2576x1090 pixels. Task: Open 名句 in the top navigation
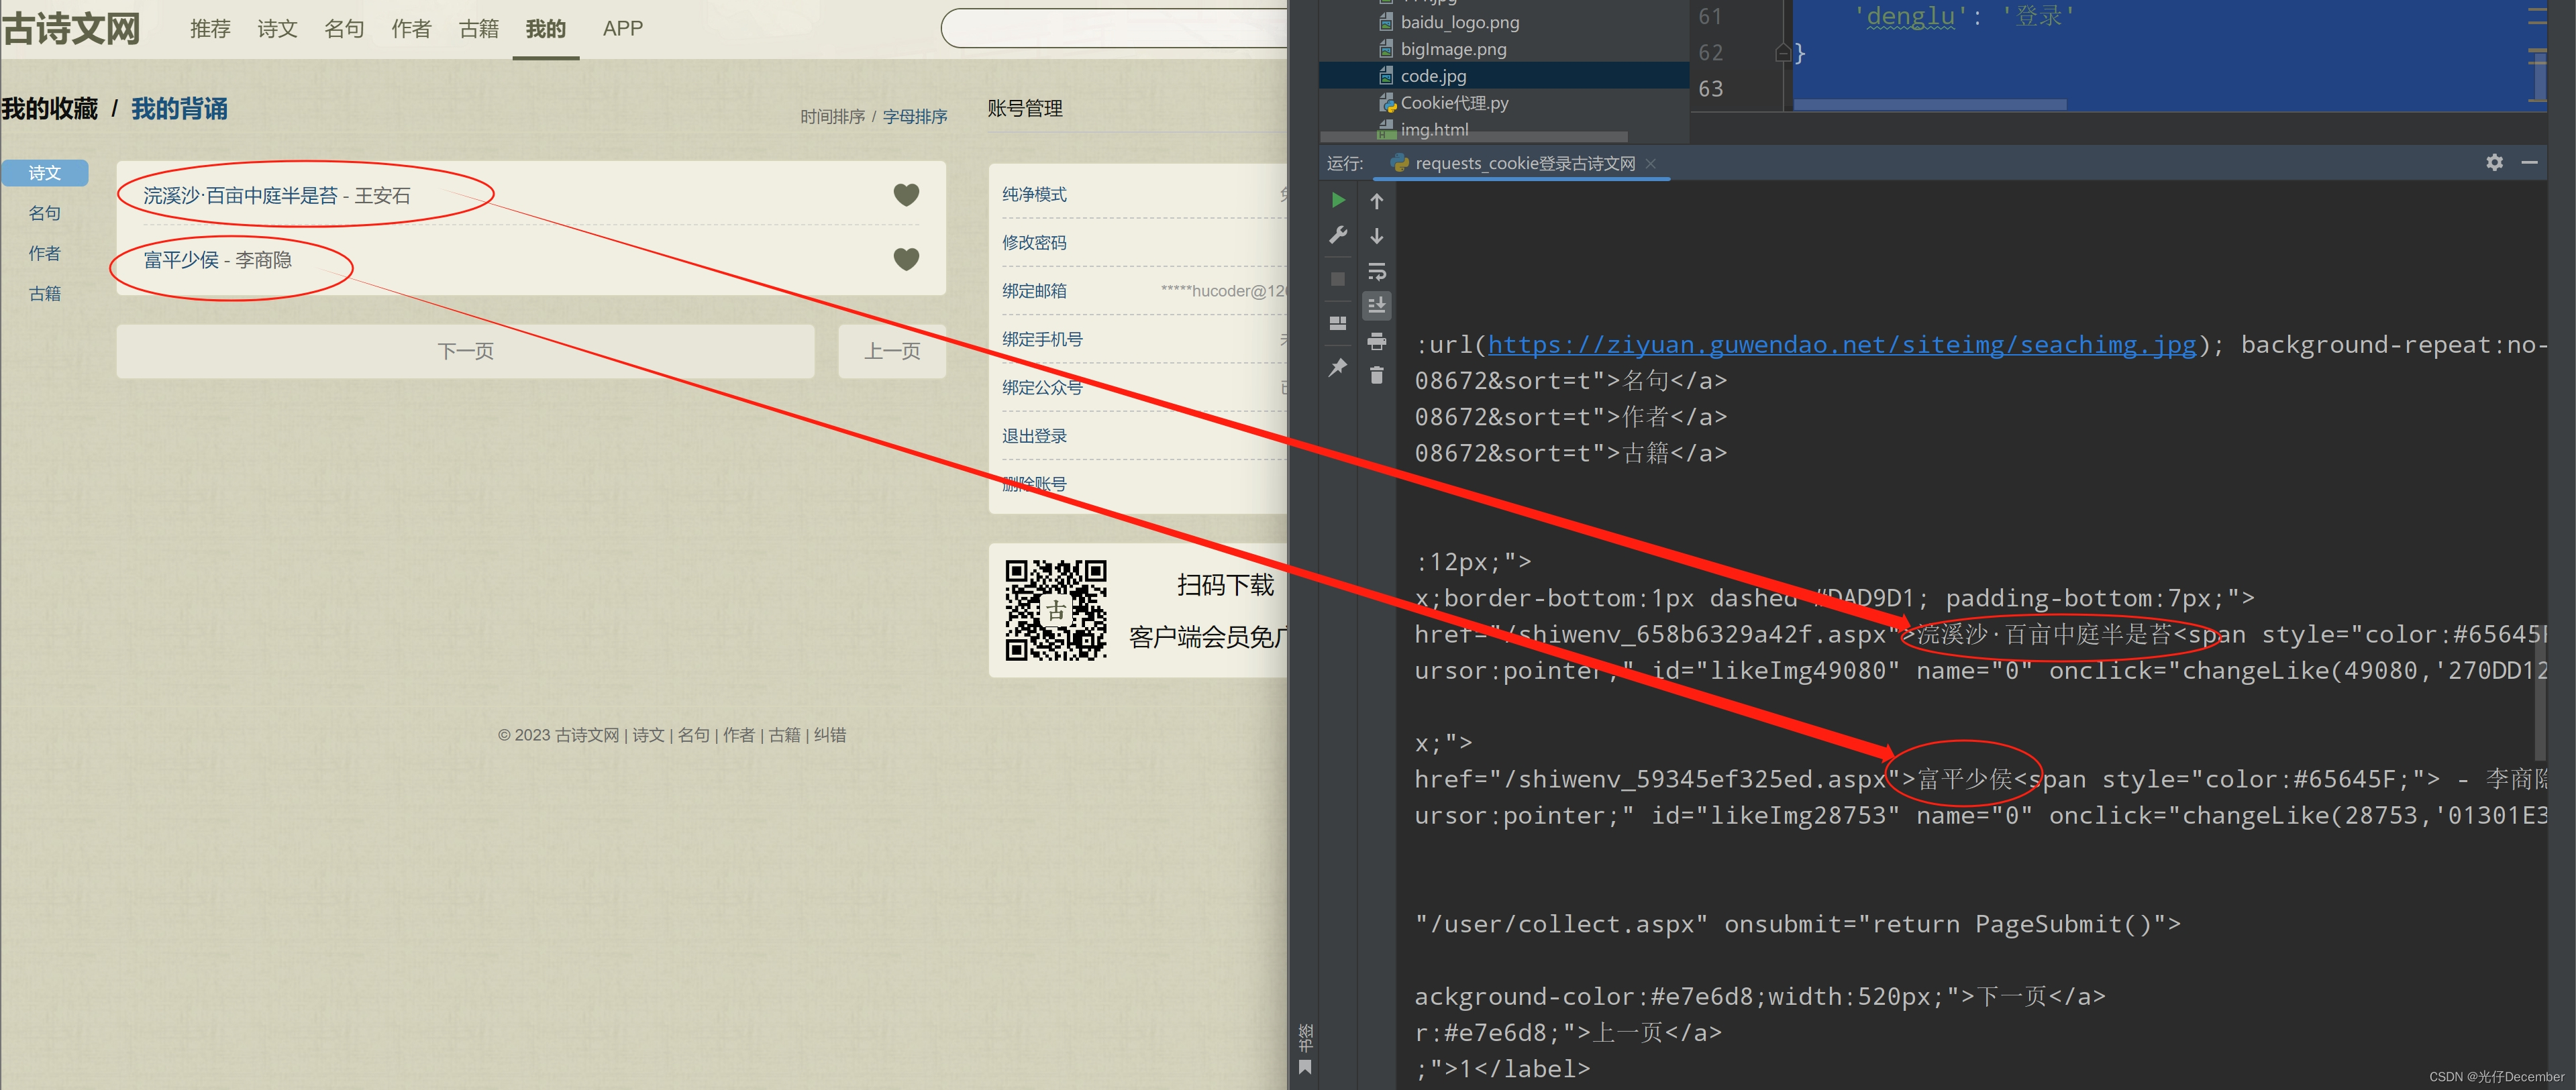pos(344,29)
